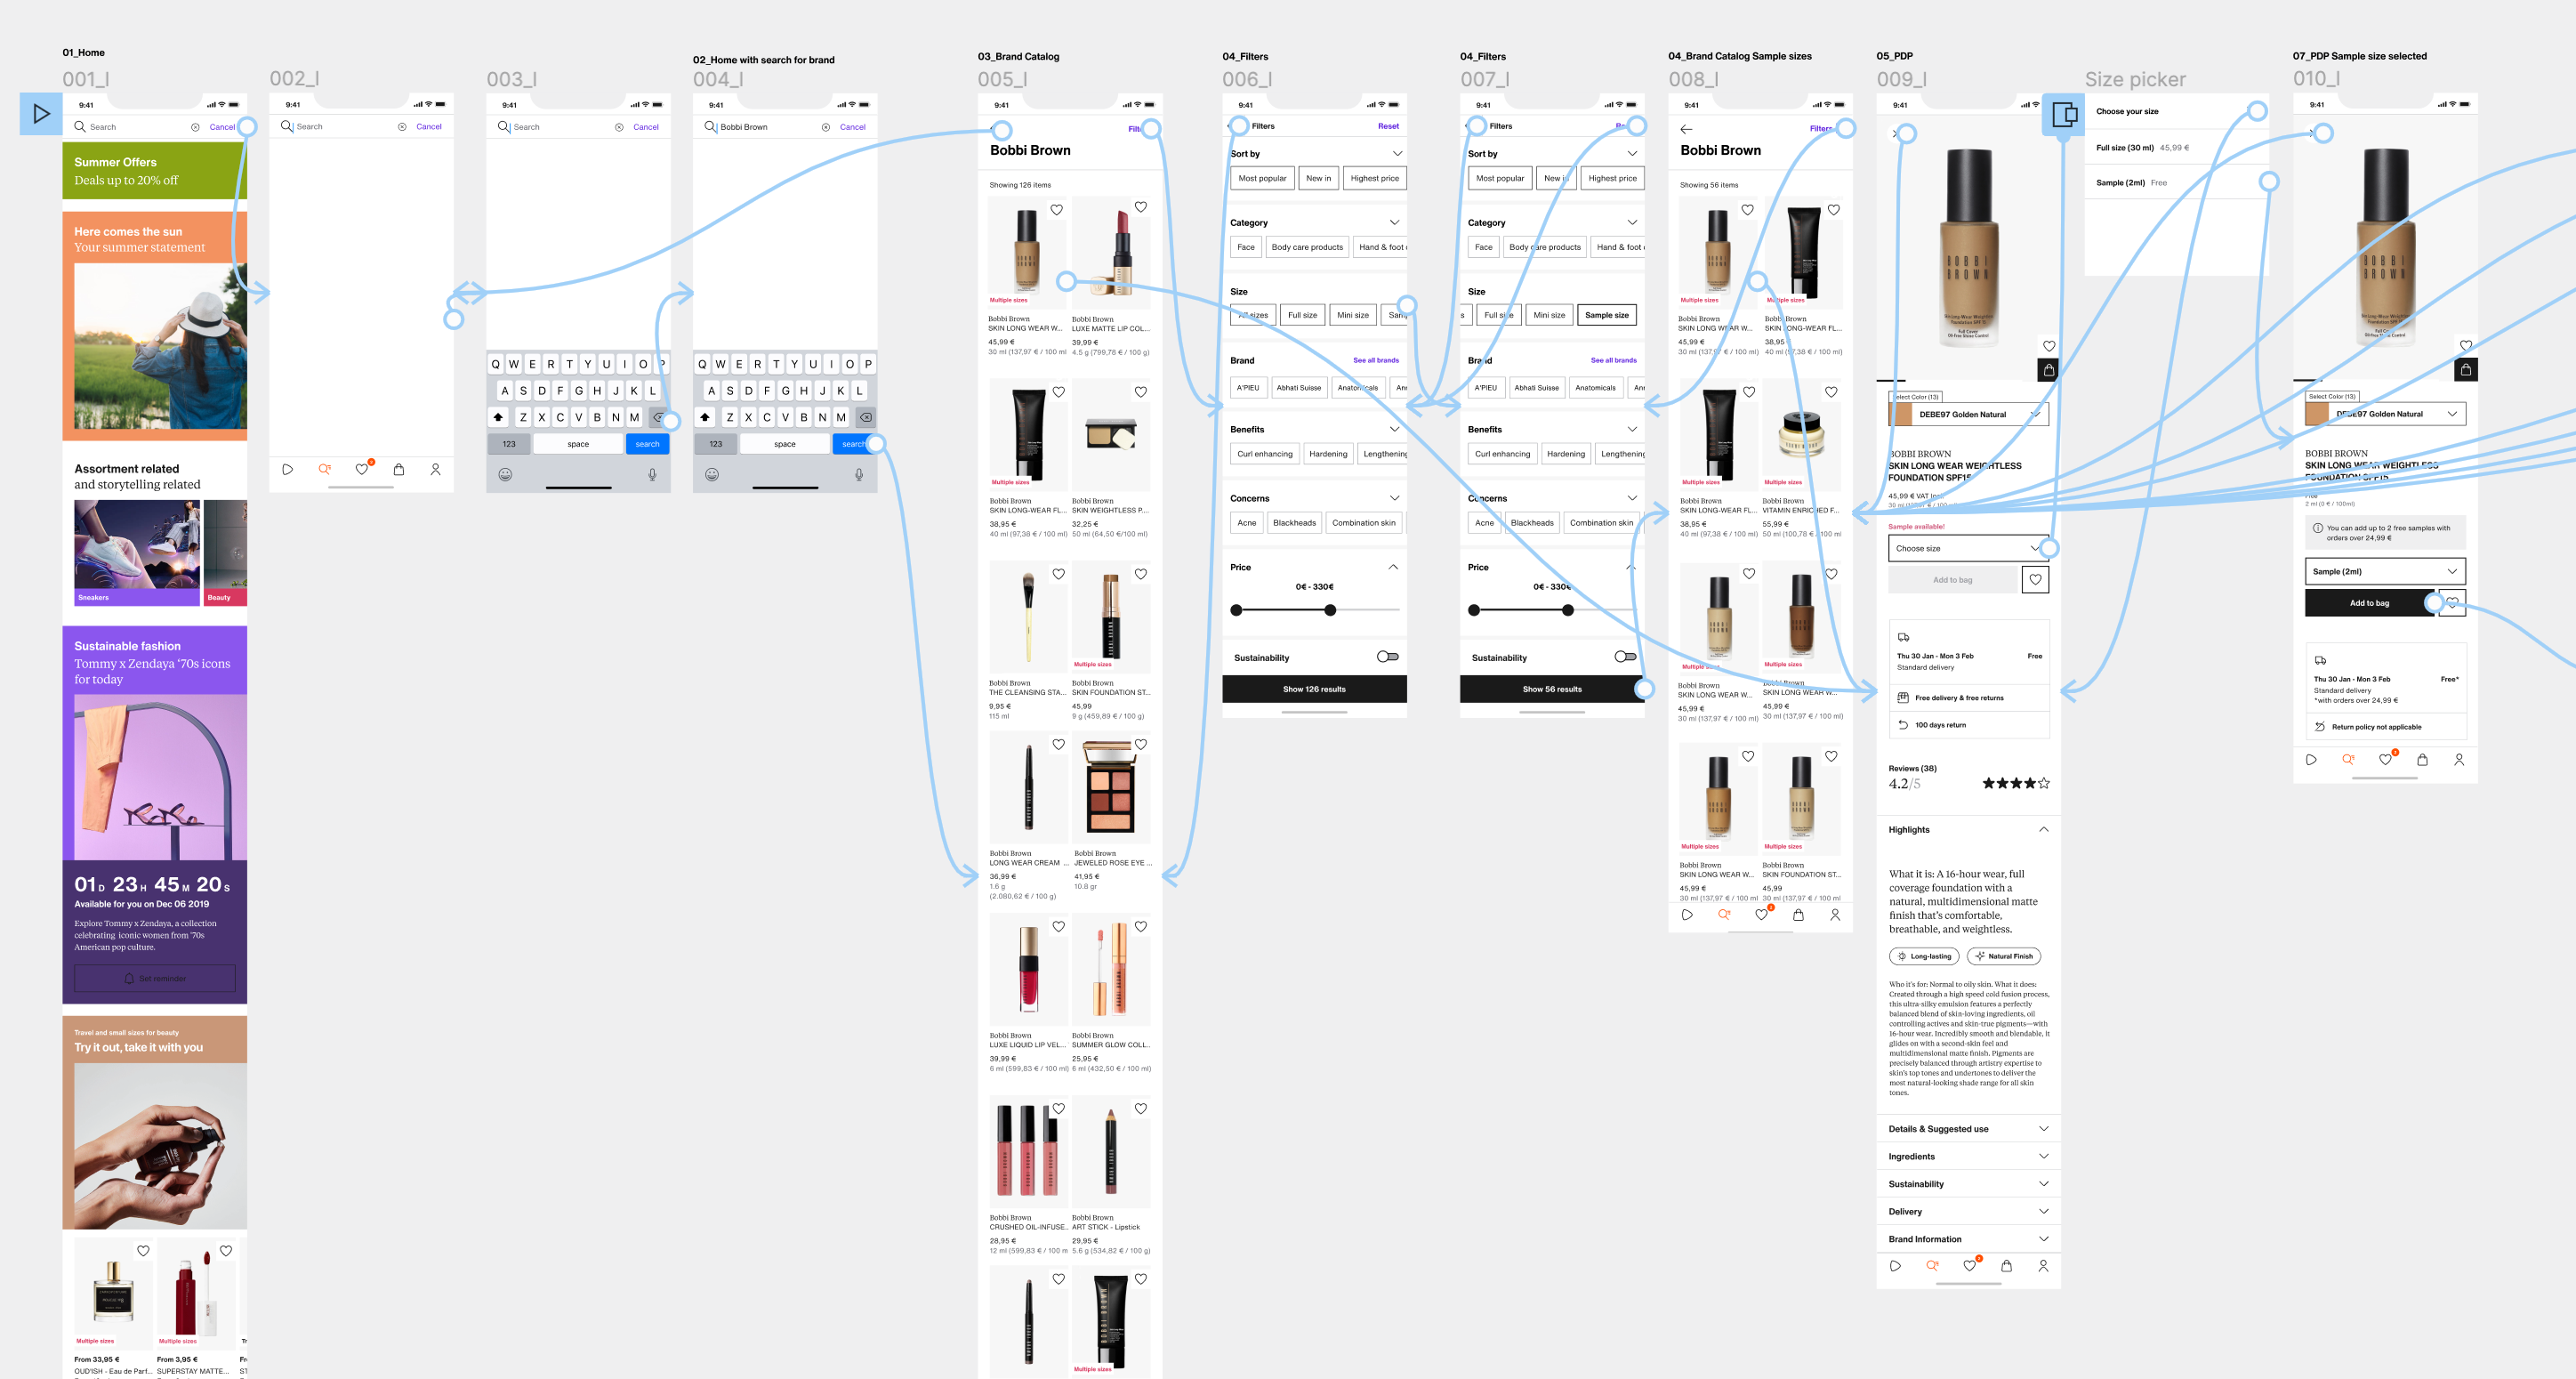Click right price slider handle in 006_I
This screenshot has width=2576, height=1379.
pos(1330,610)
